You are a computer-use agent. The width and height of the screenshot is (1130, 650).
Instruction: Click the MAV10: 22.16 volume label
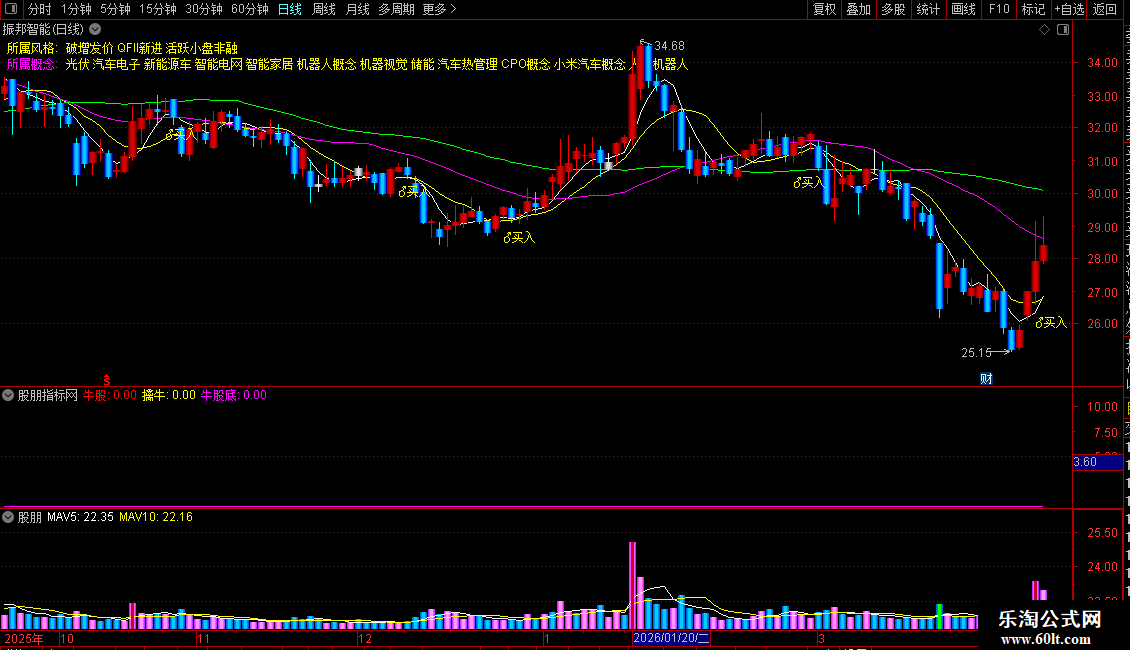click(x=156, y=517)
